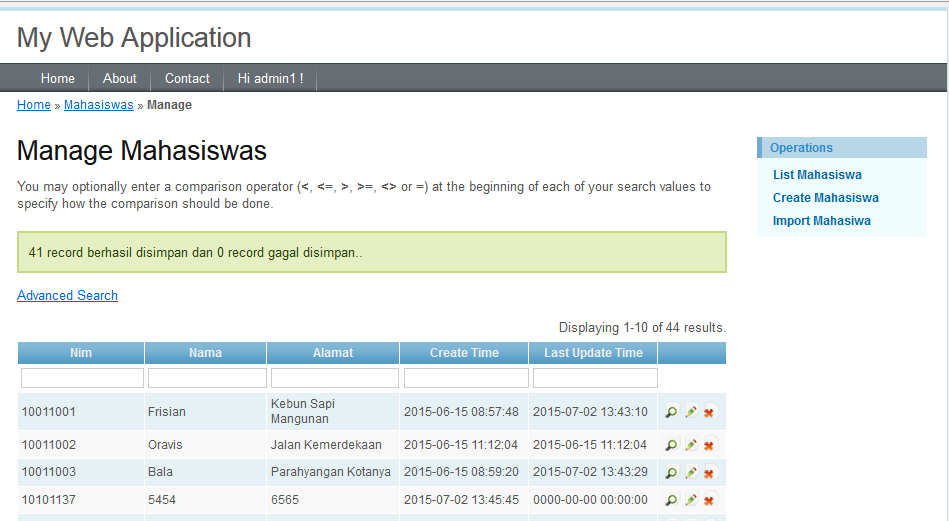Open List Mahasiswa operation
The height and width of the screenshot is (521, 949).
click(817, 175)
